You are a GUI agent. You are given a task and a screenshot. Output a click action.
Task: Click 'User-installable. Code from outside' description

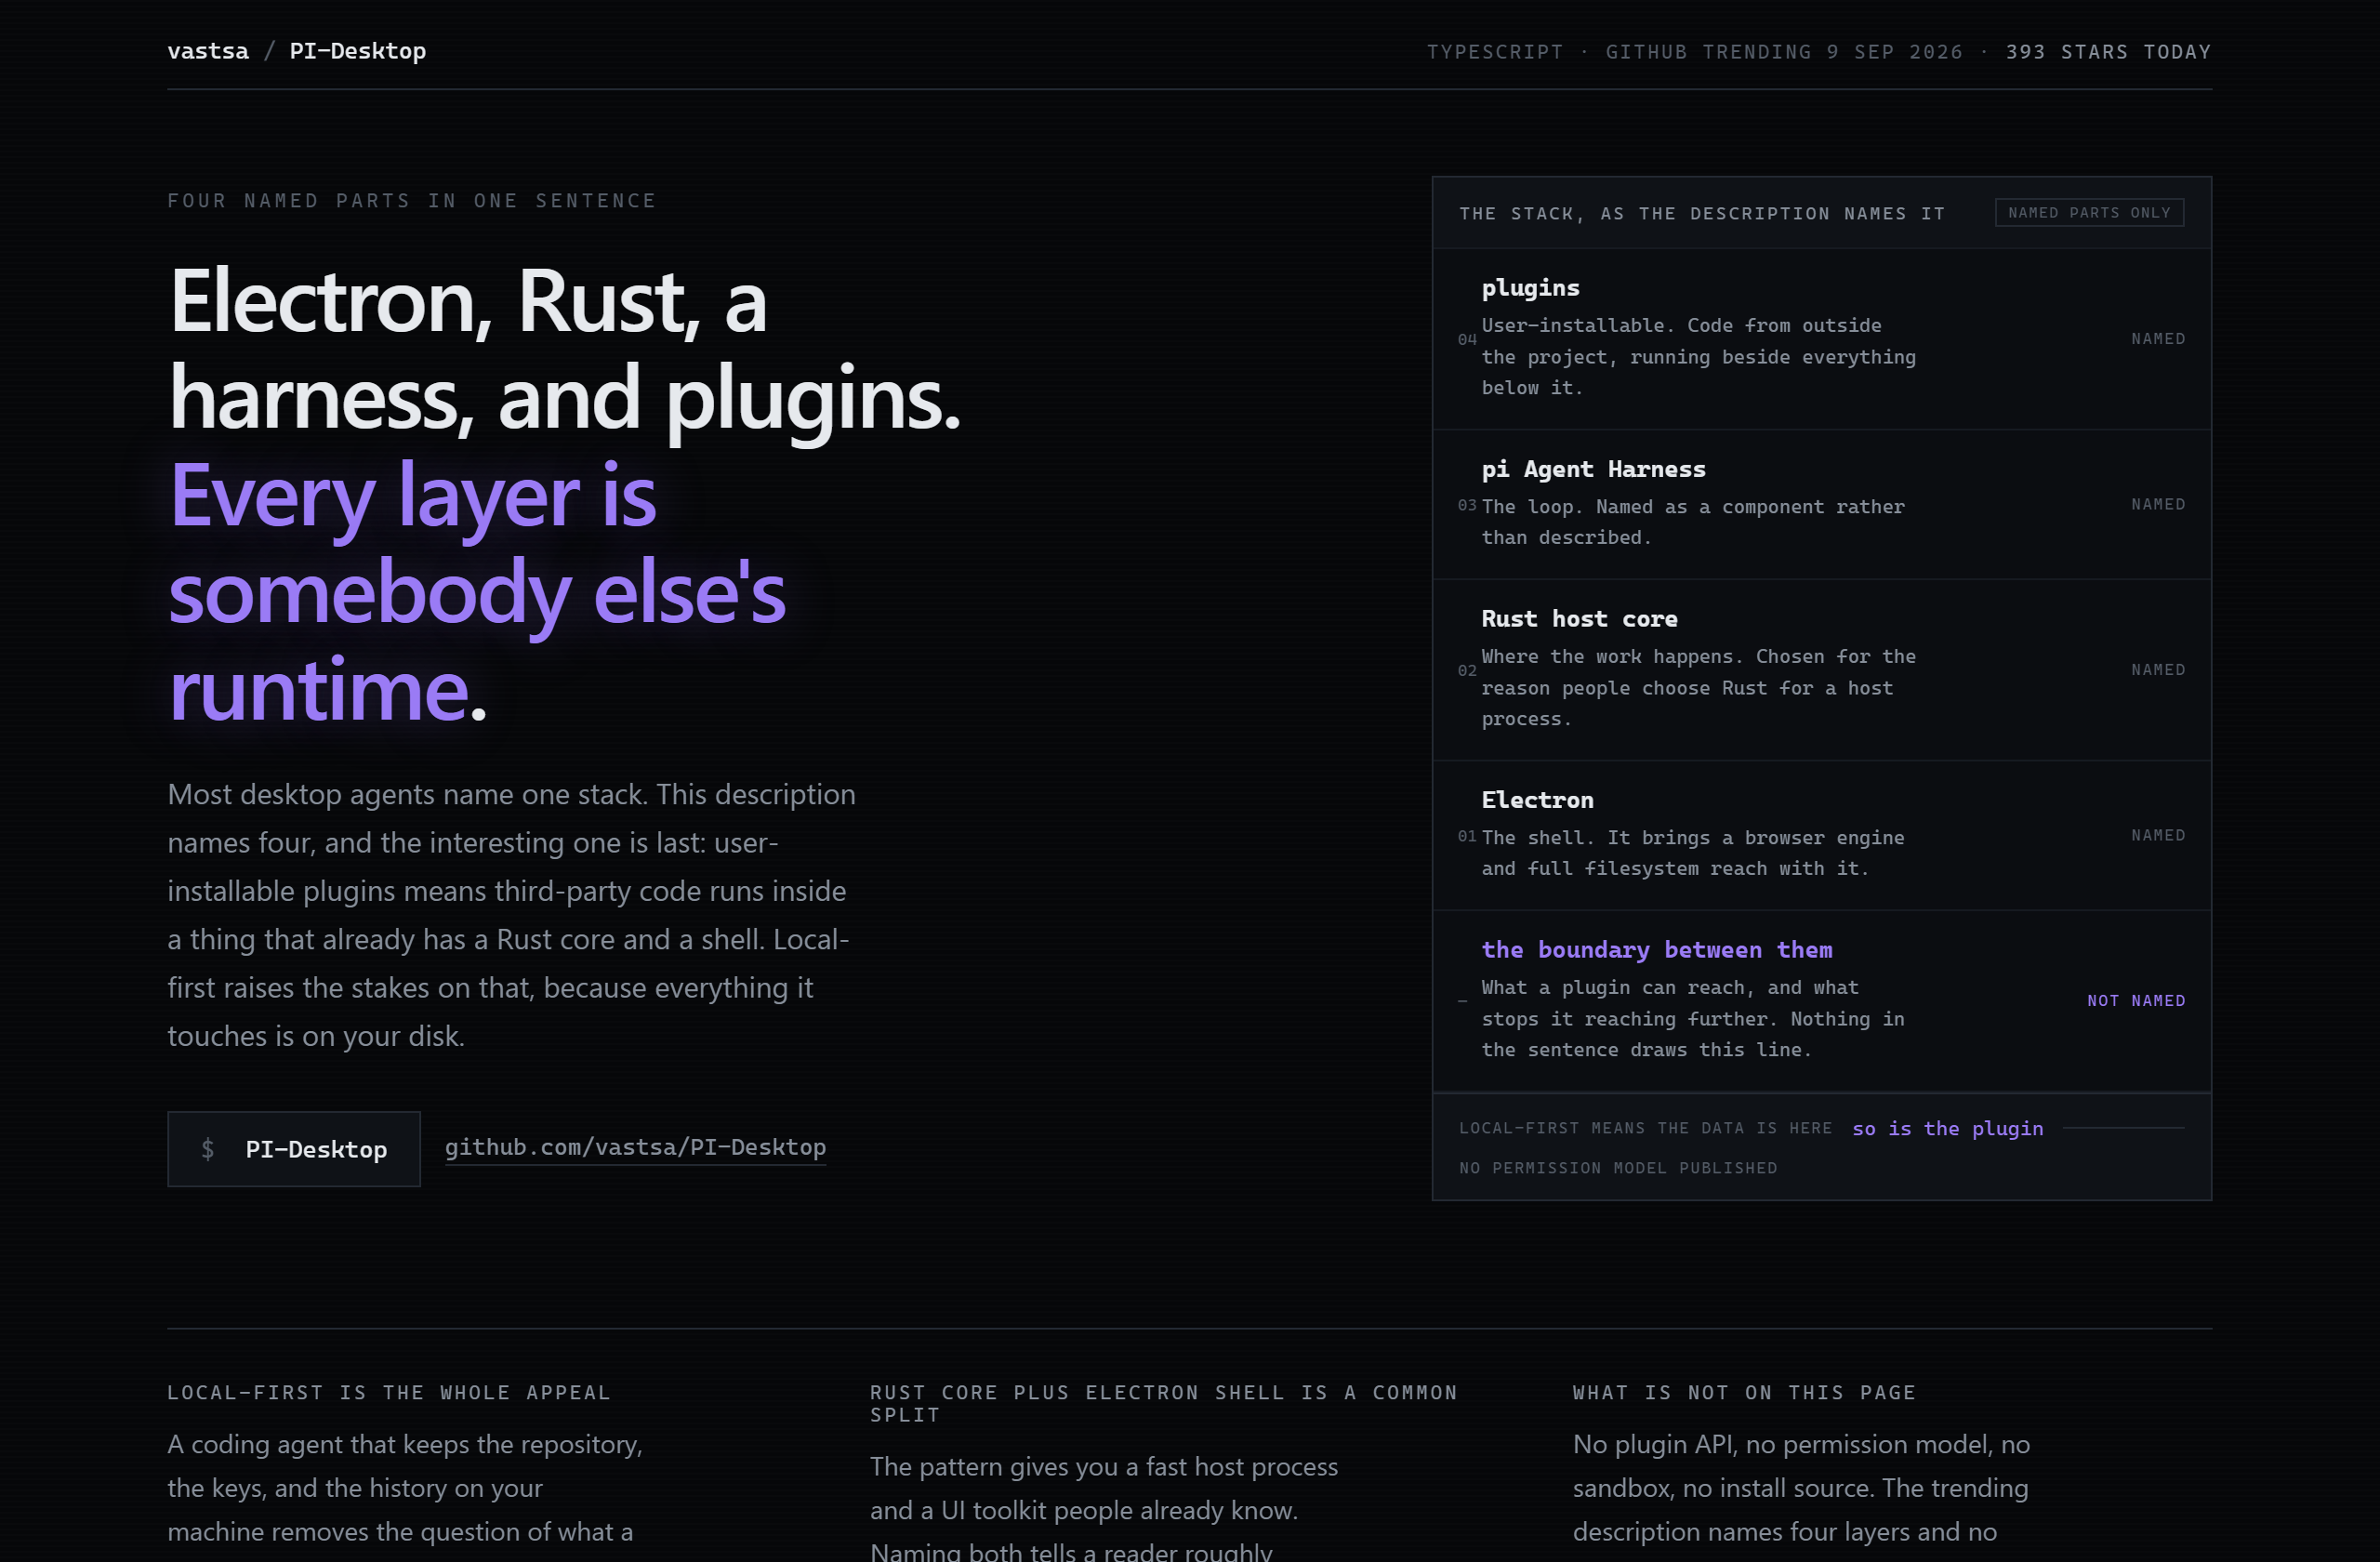(1698, 357)
